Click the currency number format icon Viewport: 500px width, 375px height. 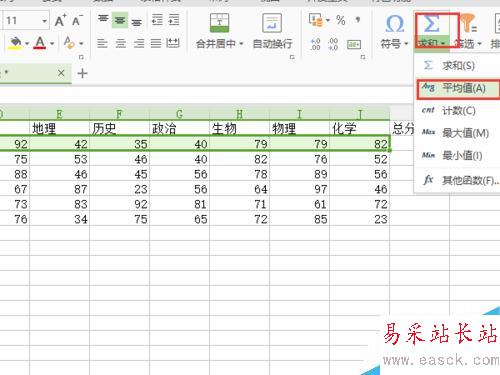[316, 20]
